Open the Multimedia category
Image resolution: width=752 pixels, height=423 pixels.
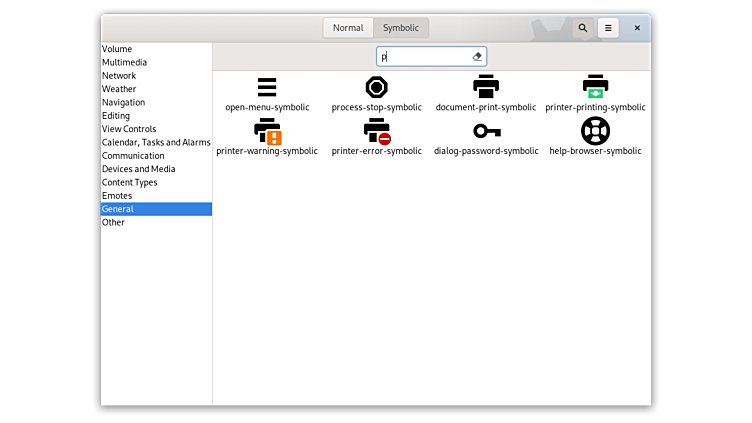pos(124,62)
